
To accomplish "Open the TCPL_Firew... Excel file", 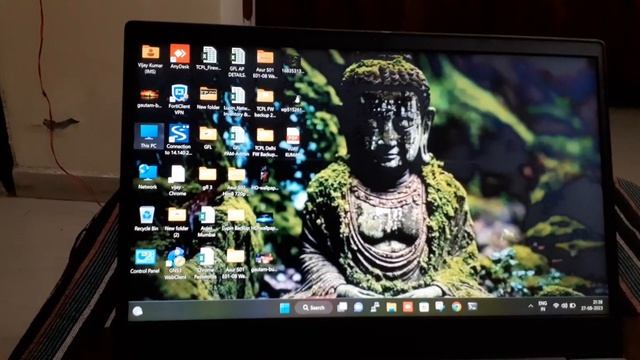I will pyautogui.click(x=209, y=58).
